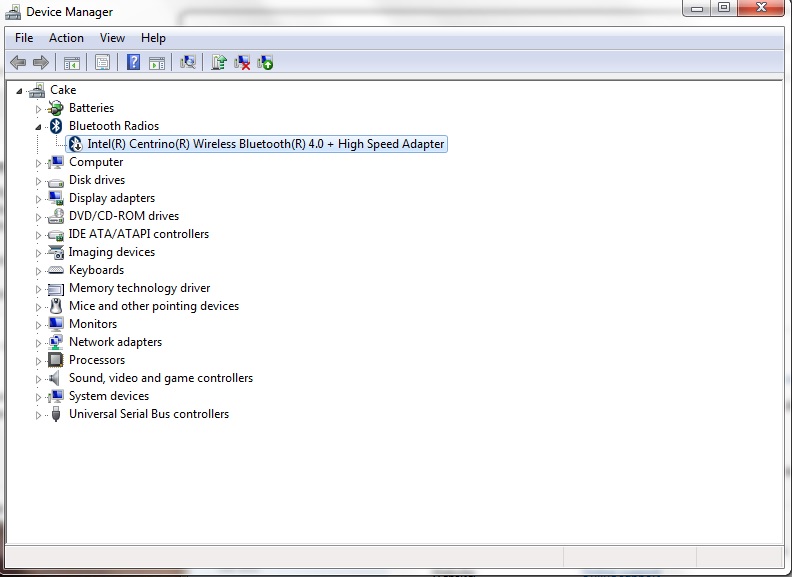
Task: Expand the Display adapters category
Action: click(x=38, y=199)
